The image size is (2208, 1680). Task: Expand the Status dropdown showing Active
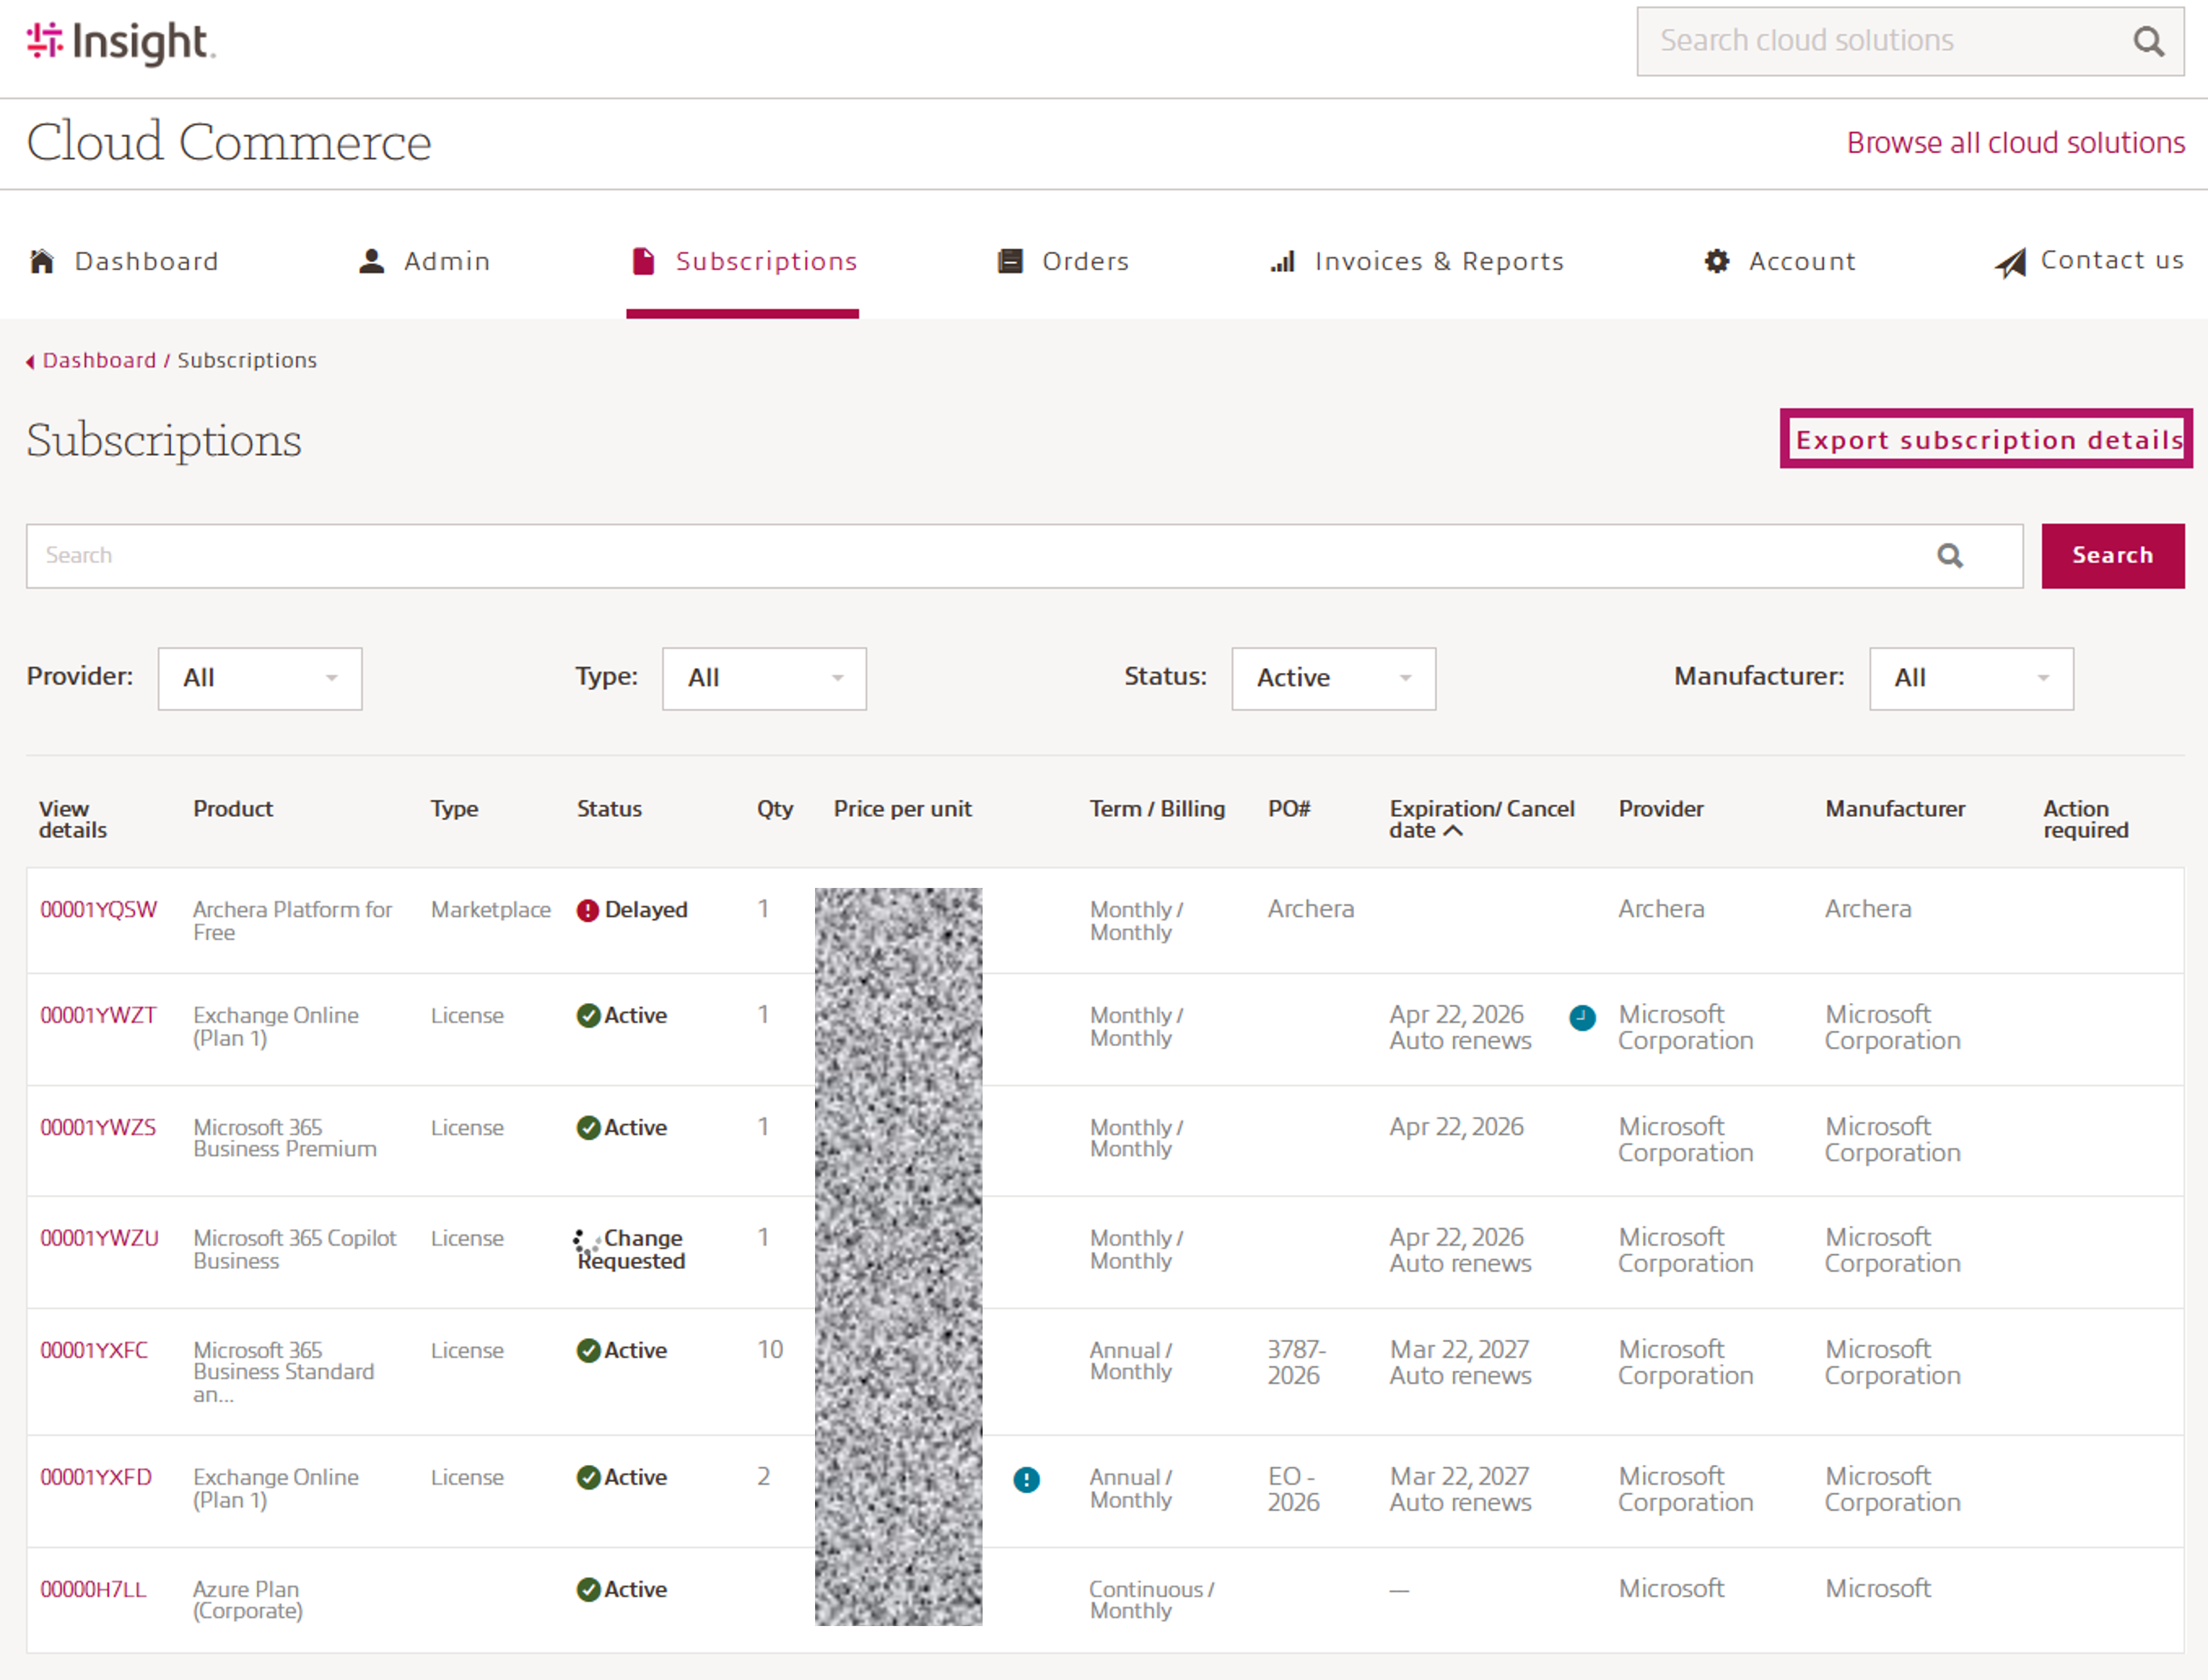coord(1333,679)
